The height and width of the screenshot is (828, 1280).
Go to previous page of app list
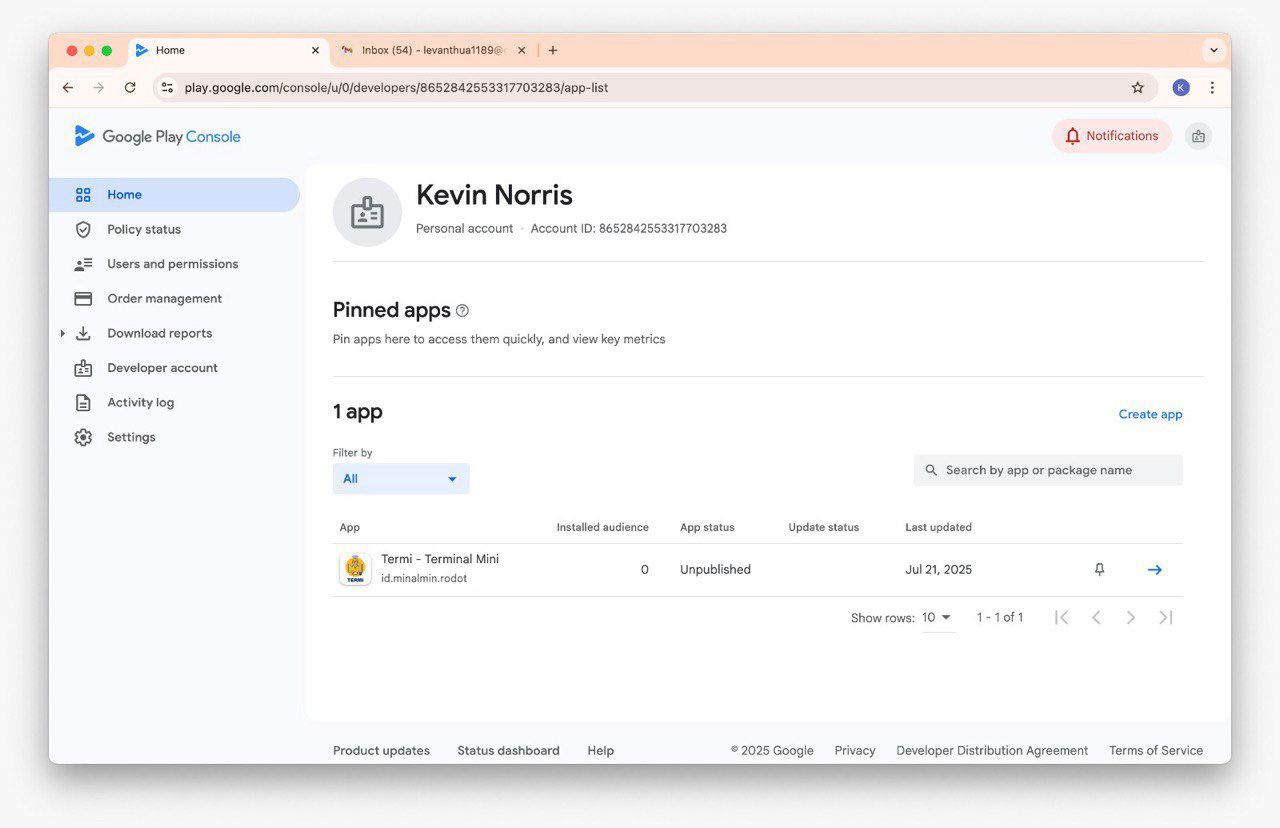(1096, 618)
